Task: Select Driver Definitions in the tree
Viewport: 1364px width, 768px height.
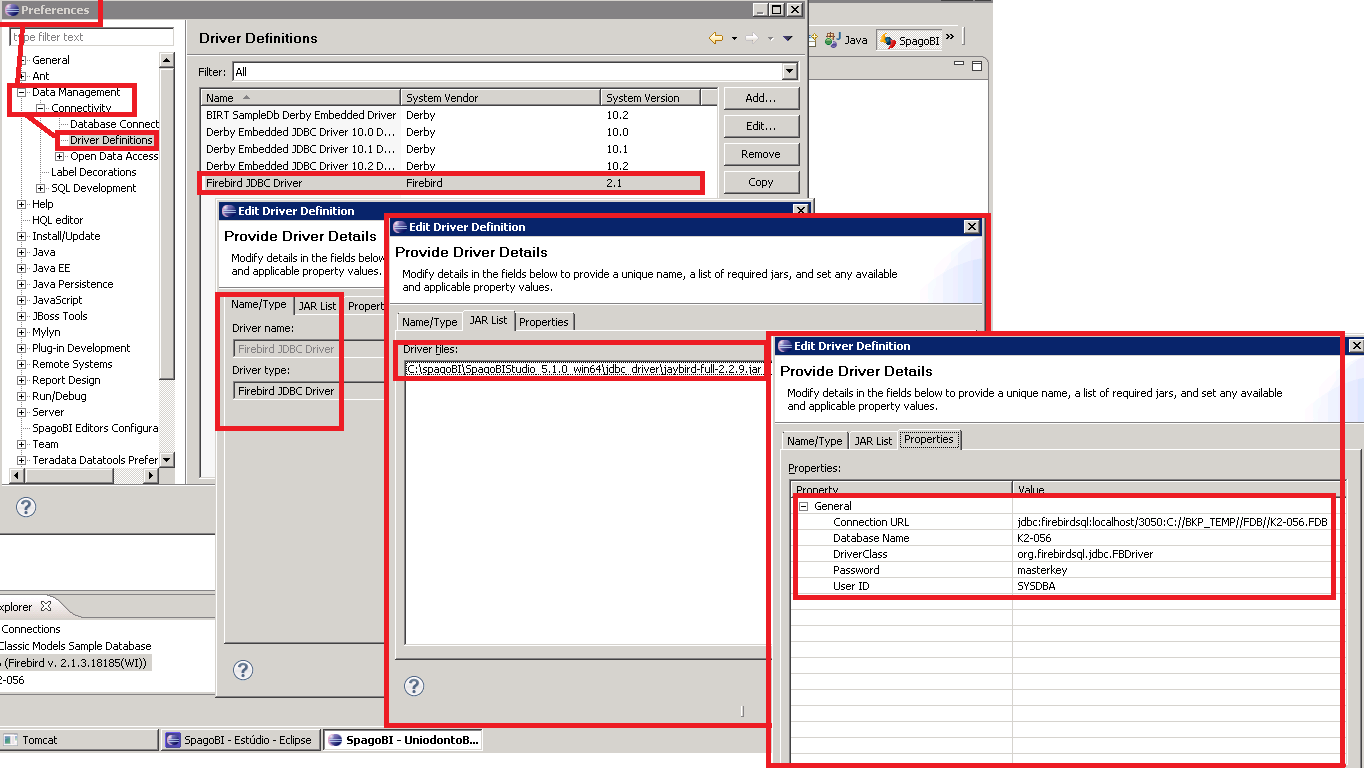Action: tap(111, 140)
